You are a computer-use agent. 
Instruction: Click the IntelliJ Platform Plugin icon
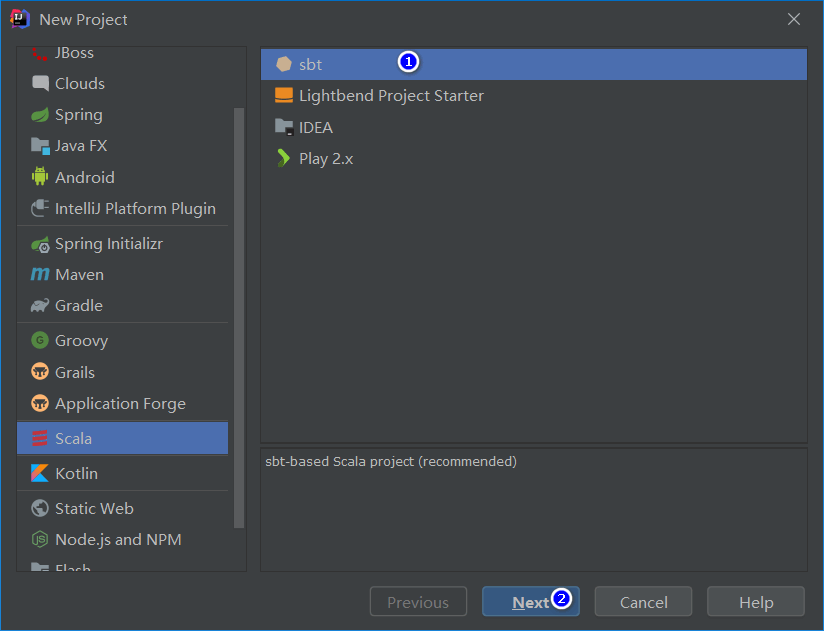click(38, 208)
